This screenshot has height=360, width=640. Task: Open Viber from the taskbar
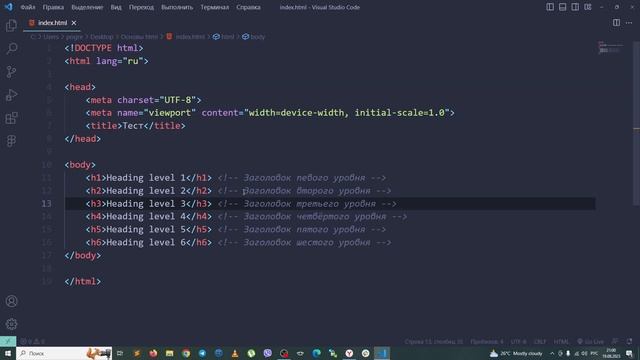(x=267, y=353)
